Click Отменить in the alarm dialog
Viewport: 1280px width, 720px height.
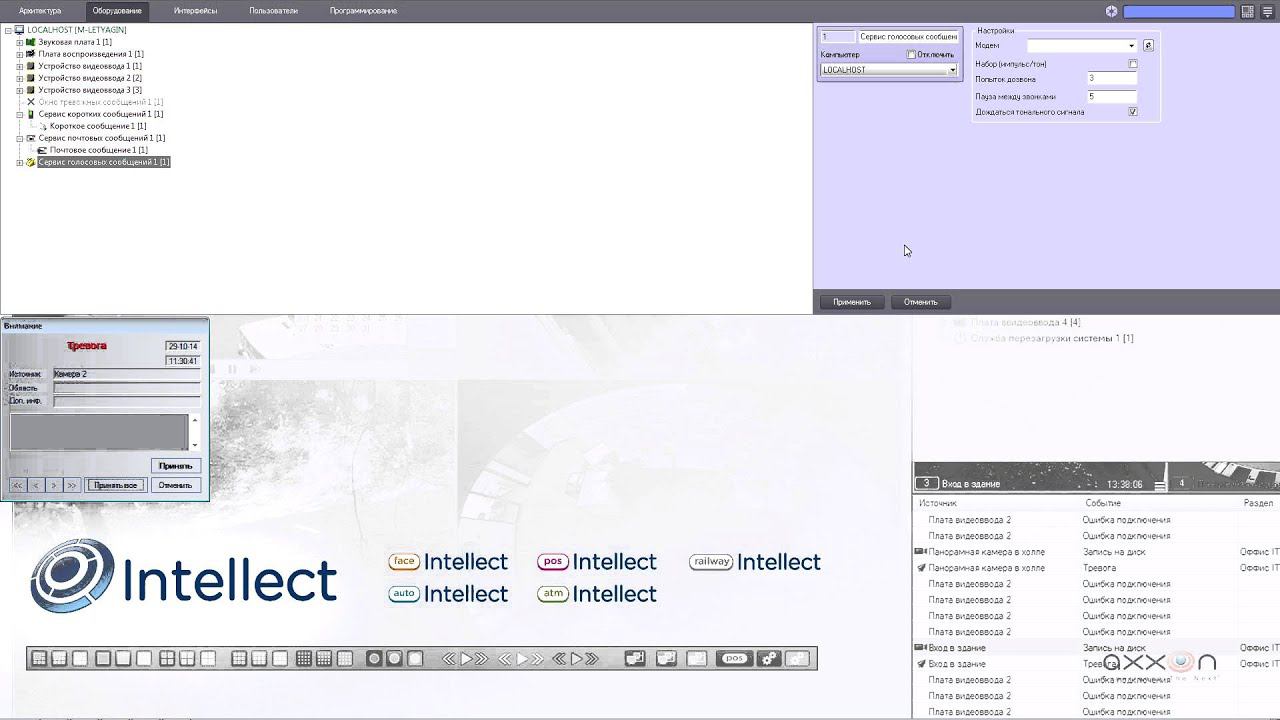pos(175,485)
